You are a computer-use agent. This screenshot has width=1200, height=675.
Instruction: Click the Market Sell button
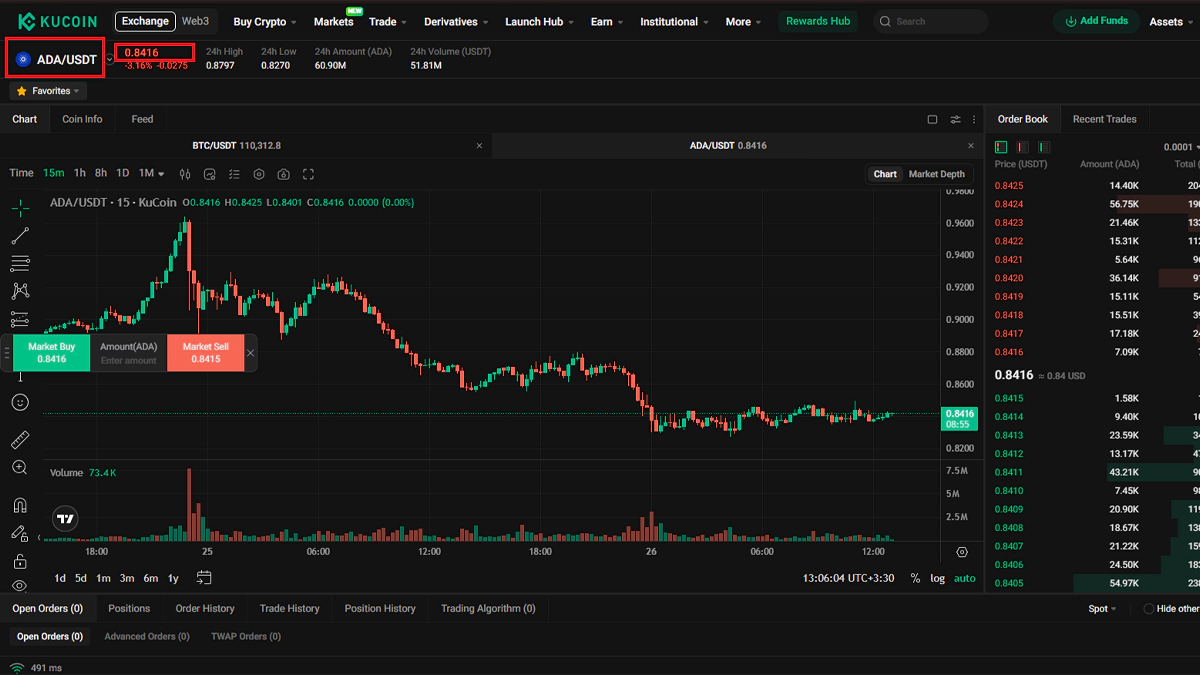pos(205,353)
